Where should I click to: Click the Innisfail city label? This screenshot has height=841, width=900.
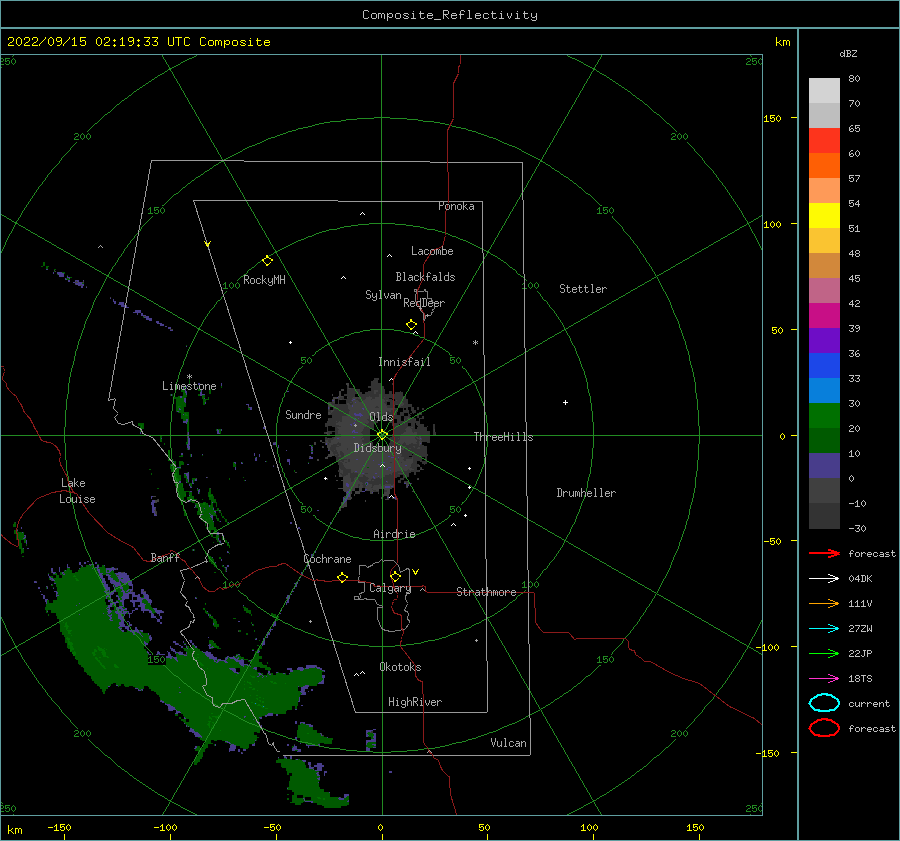[404, 362]
